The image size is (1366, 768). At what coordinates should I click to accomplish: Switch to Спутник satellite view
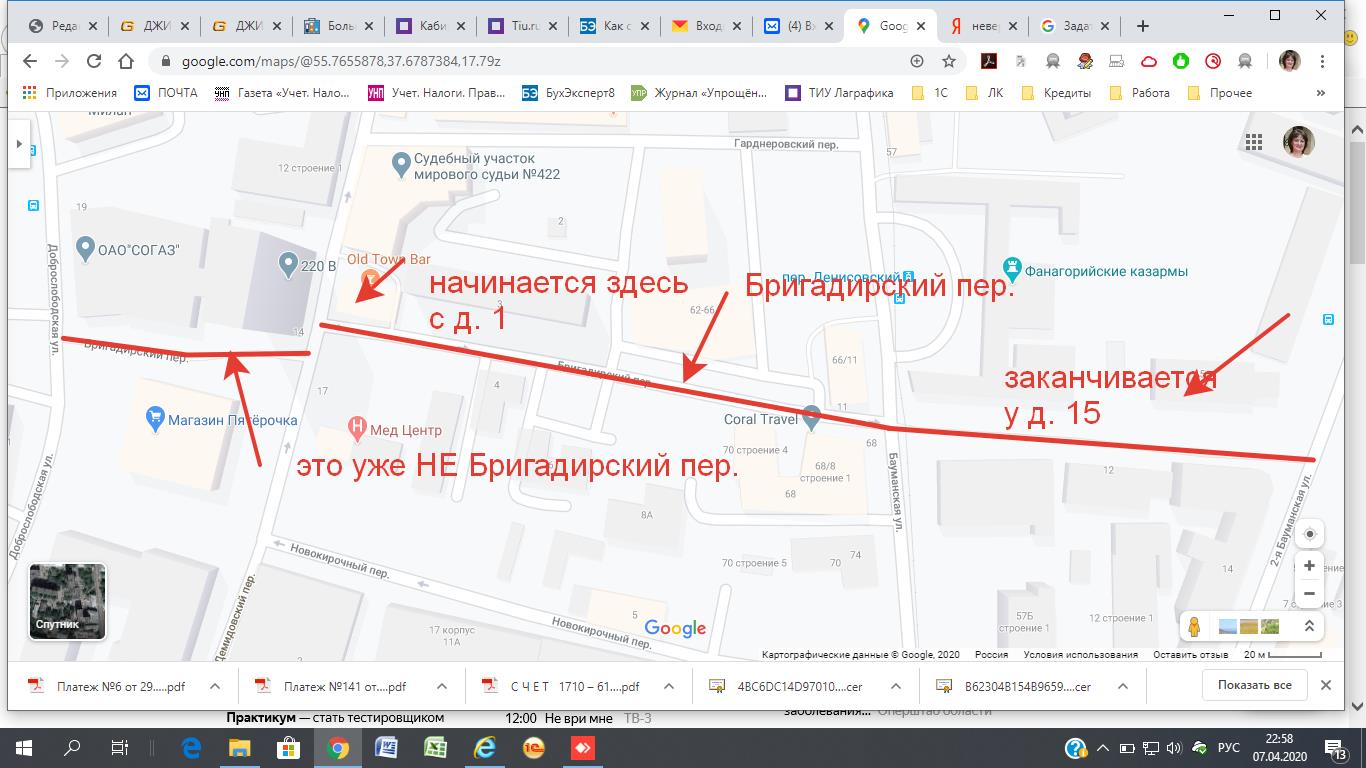point(68,602)
